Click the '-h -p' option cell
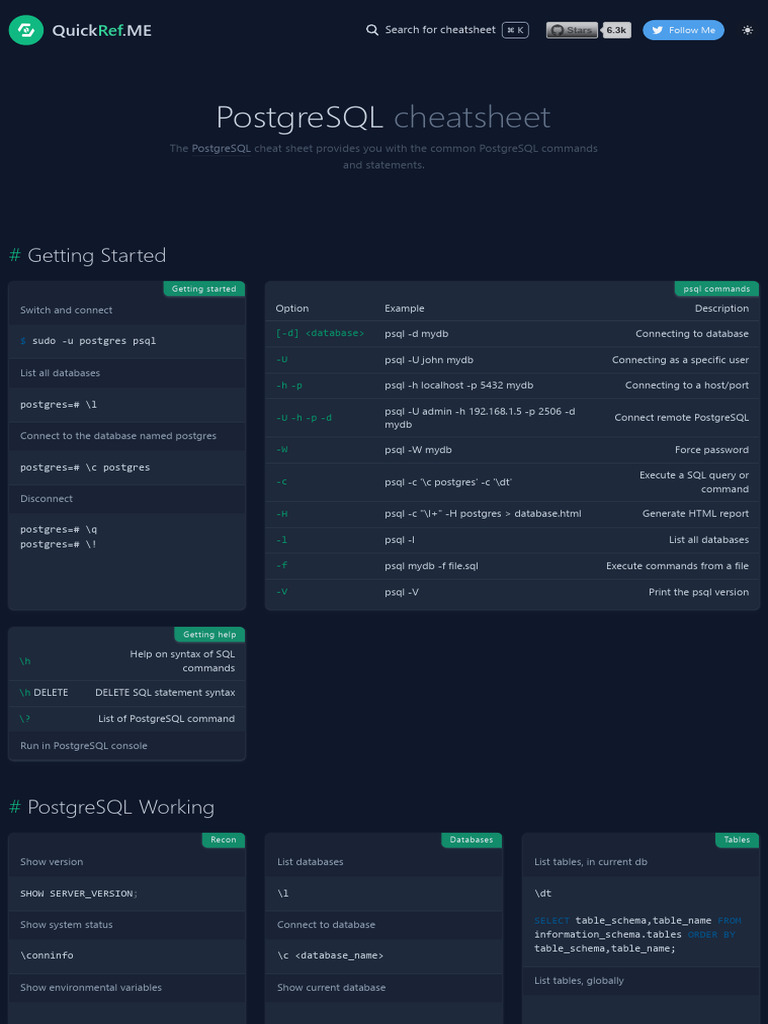The height and width of the screenshot is (1024, 768). [289, 385]
